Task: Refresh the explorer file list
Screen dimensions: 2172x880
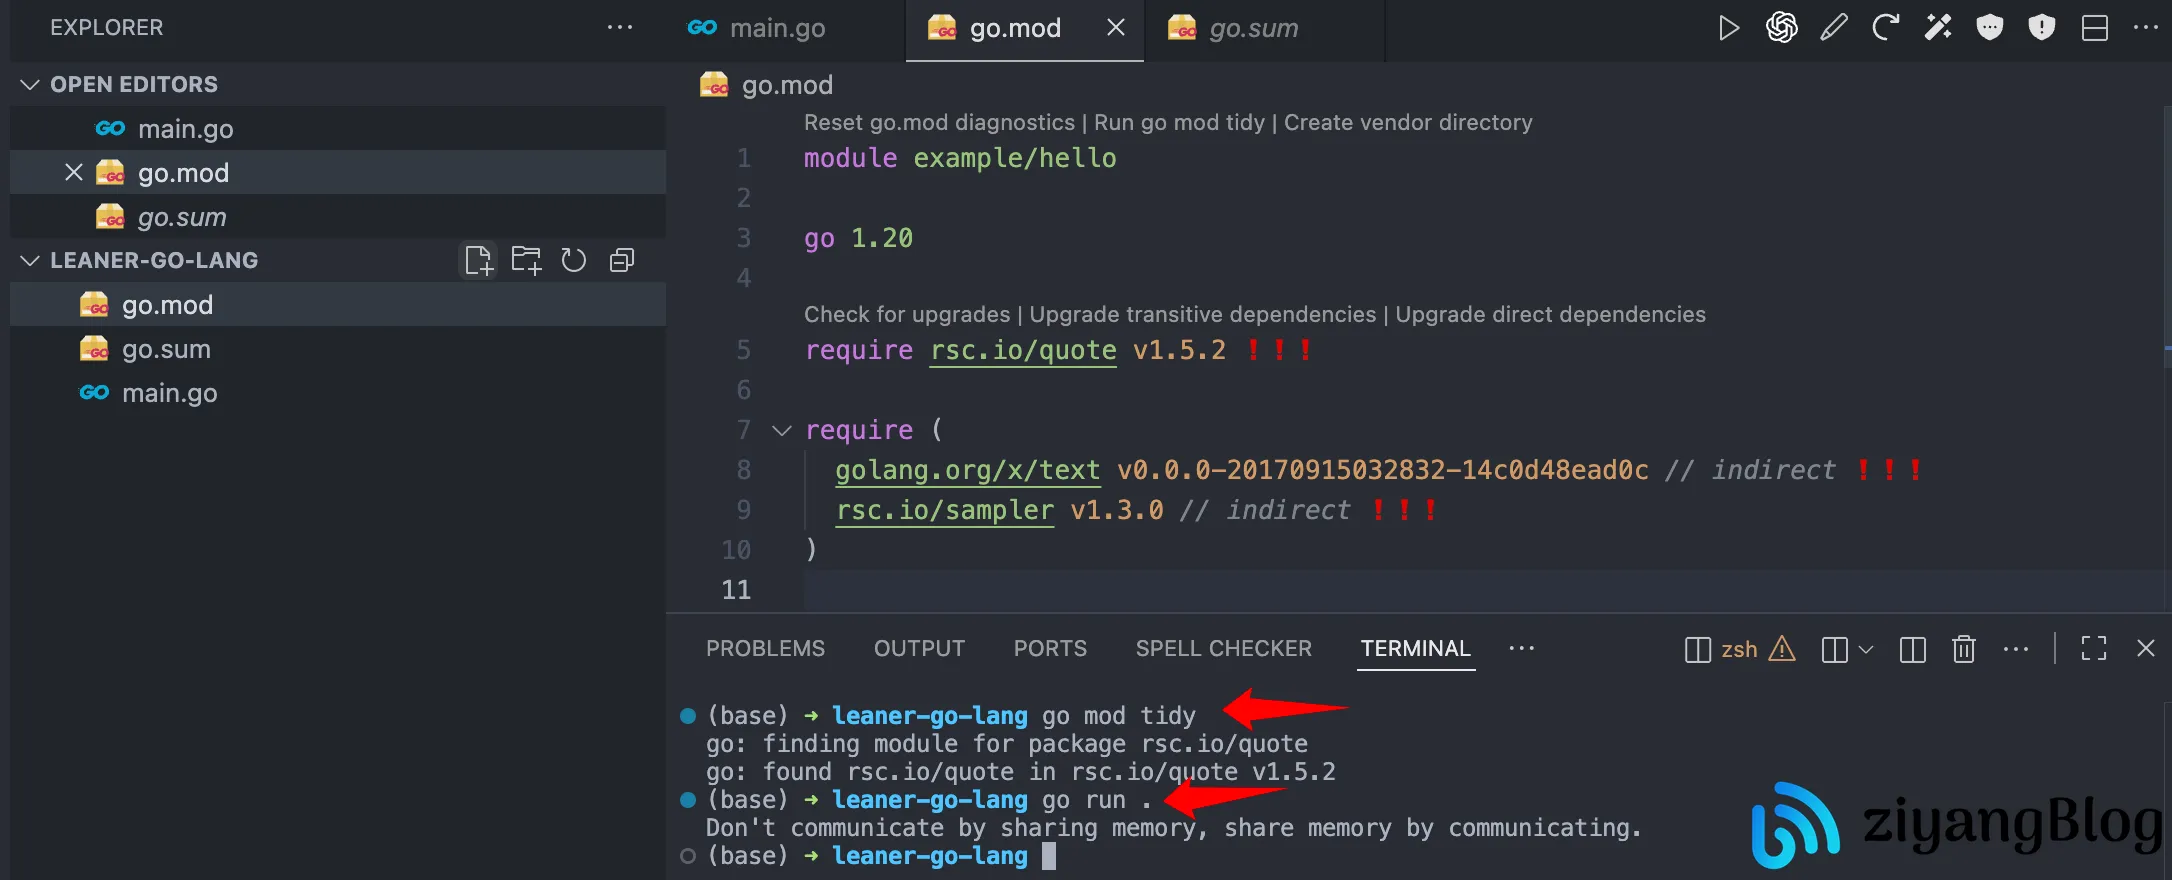Action: coord(573,261)
